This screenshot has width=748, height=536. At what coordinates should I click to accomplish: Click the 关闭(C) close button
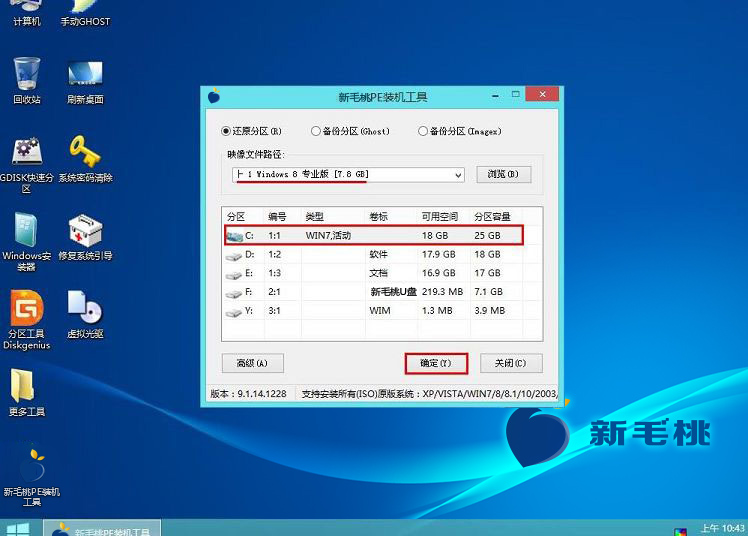pos(510,363)
